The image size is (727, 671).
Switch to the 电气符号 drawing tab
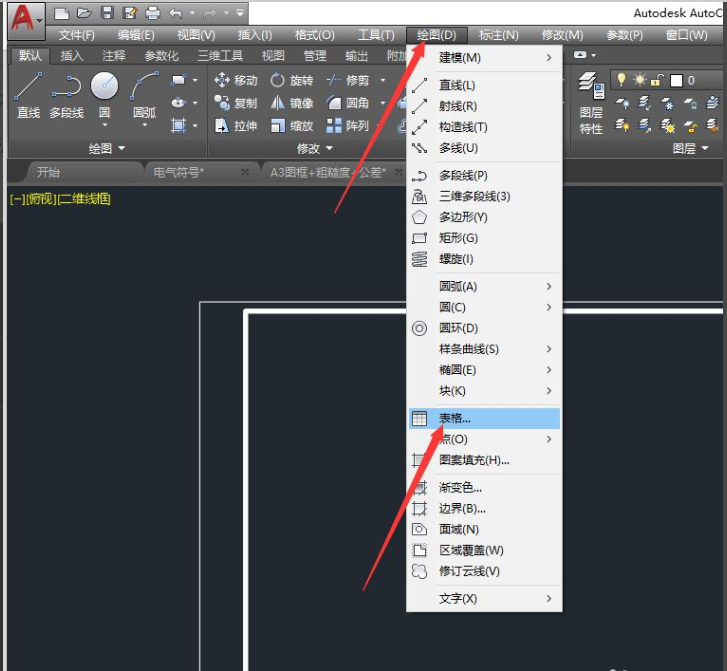tap(179, 173)
